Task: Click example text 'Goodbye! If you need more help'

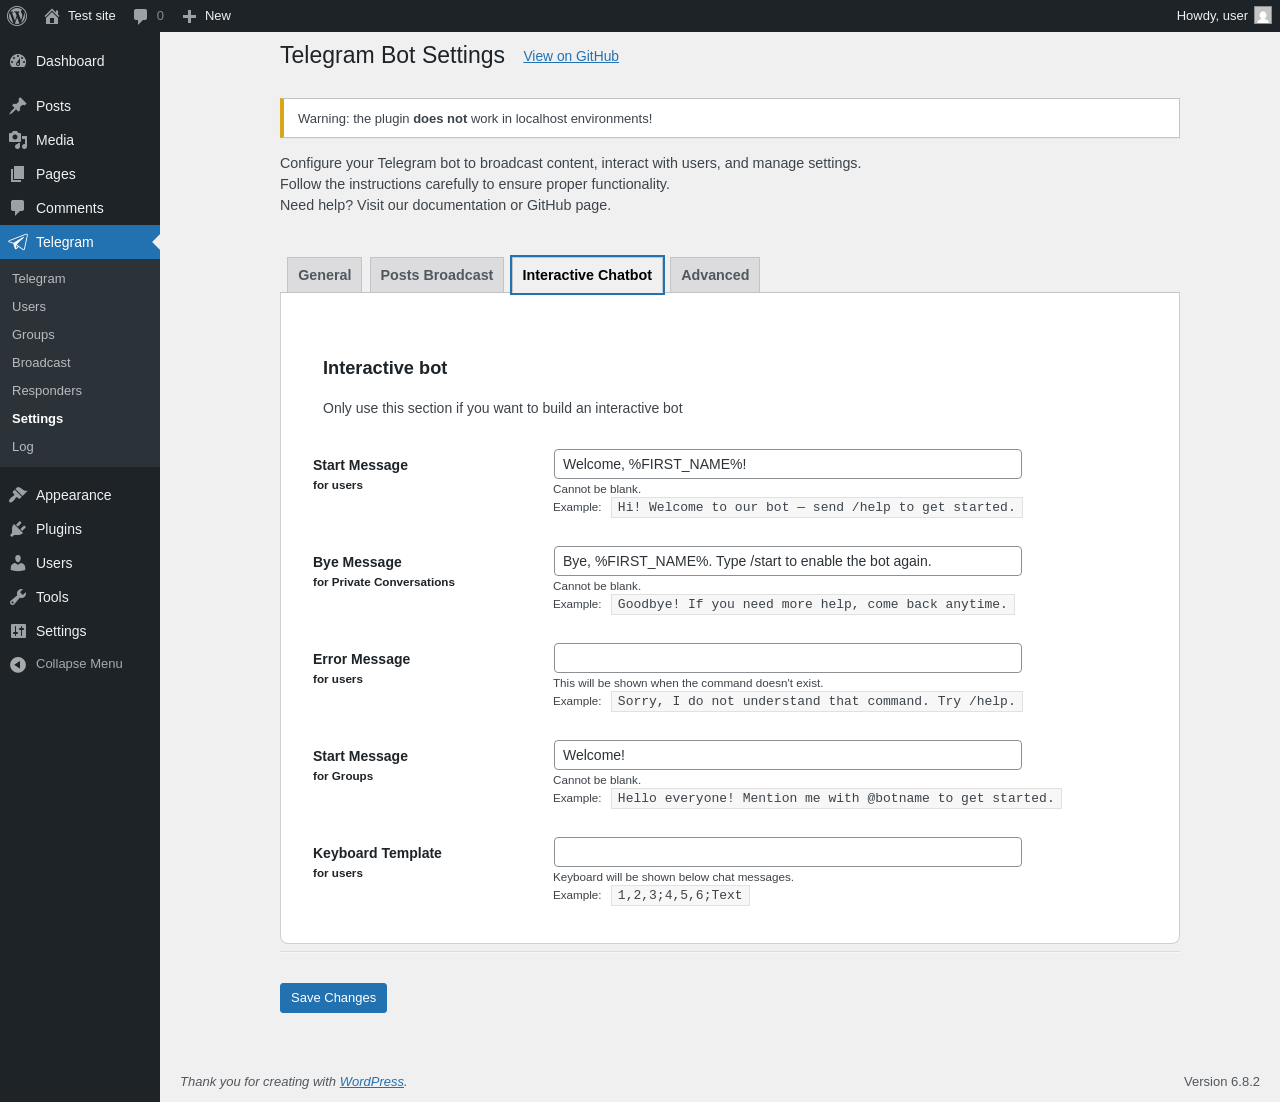Action: coord(813,604)
